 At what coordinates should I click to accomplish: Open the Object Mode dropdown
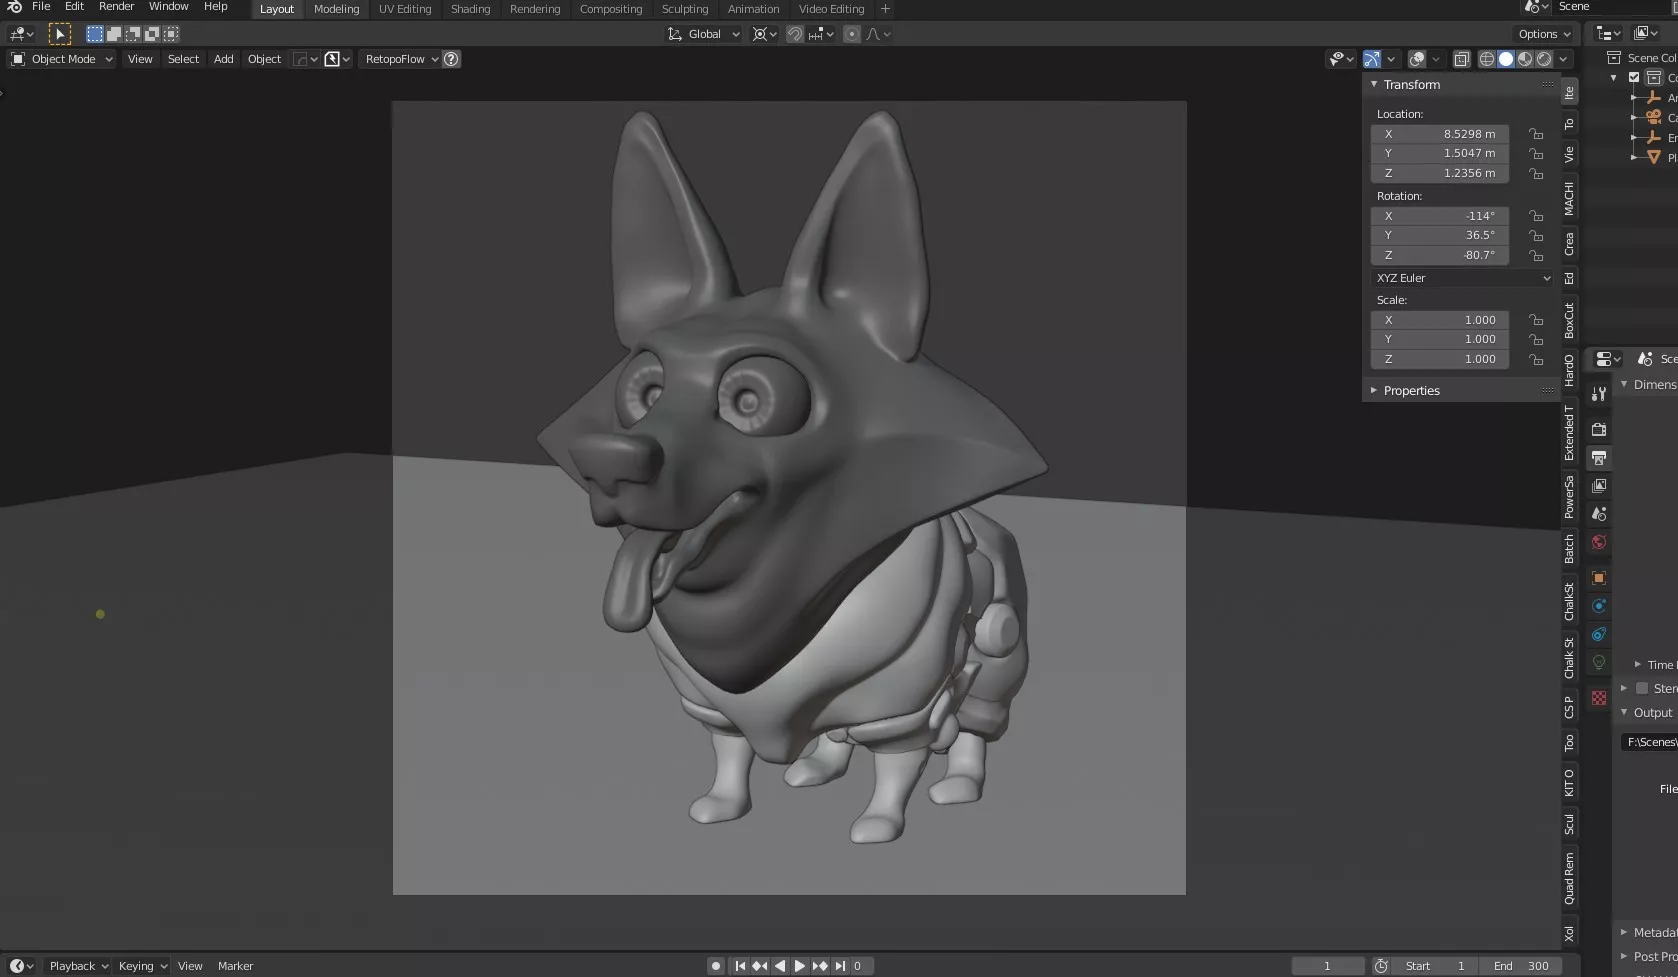[62, 59]
